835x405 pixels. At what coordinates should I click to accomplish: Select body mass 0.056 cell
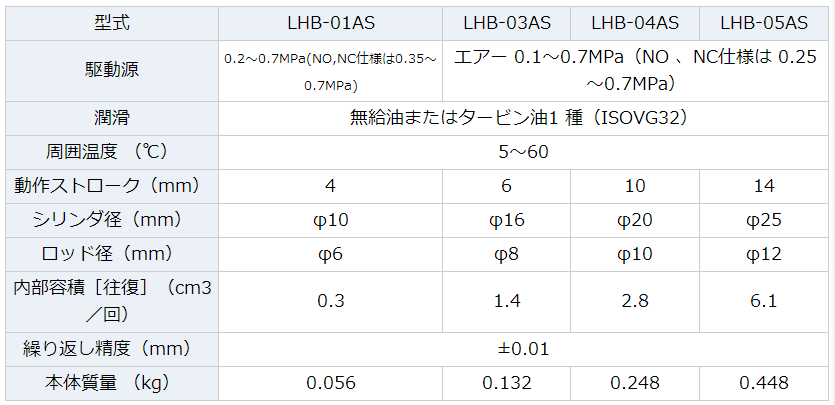click(x=330, y=383)
